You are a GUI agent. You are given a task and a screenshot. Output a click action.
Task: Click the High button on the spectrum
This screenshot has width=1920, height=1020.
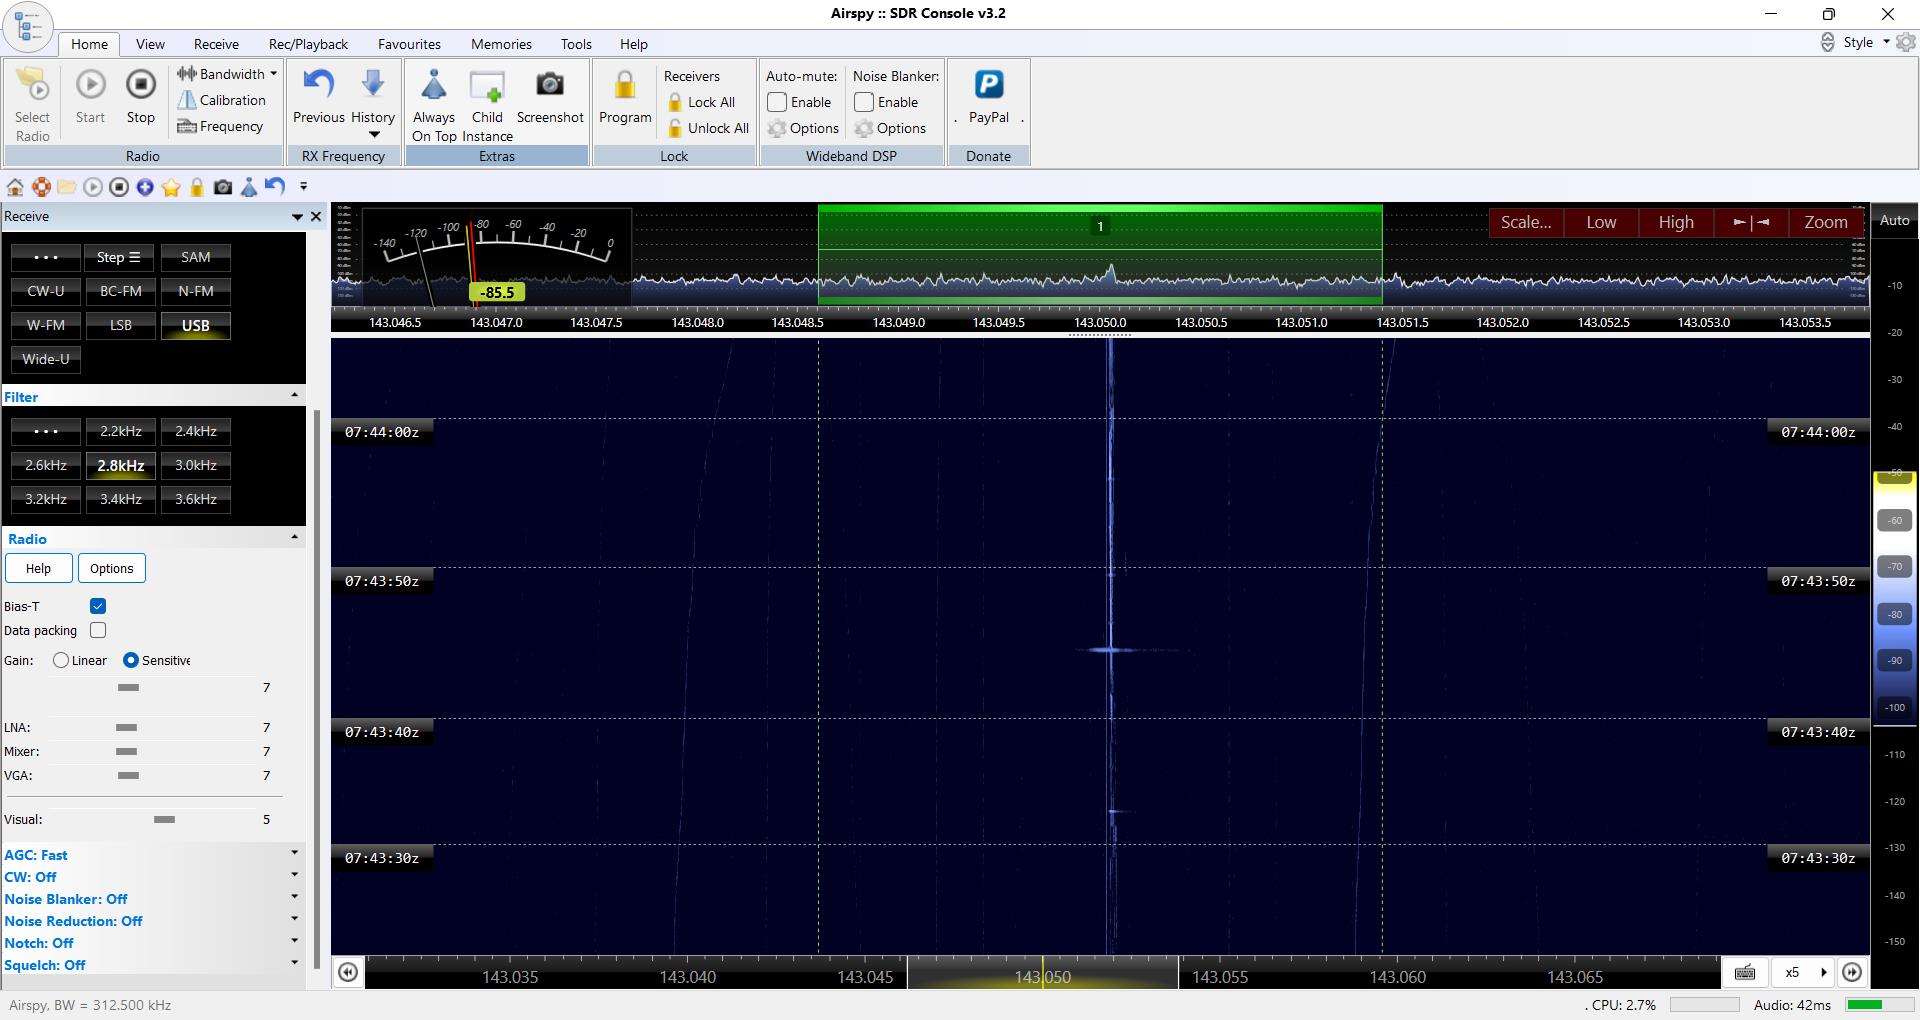coord(1676,222)
